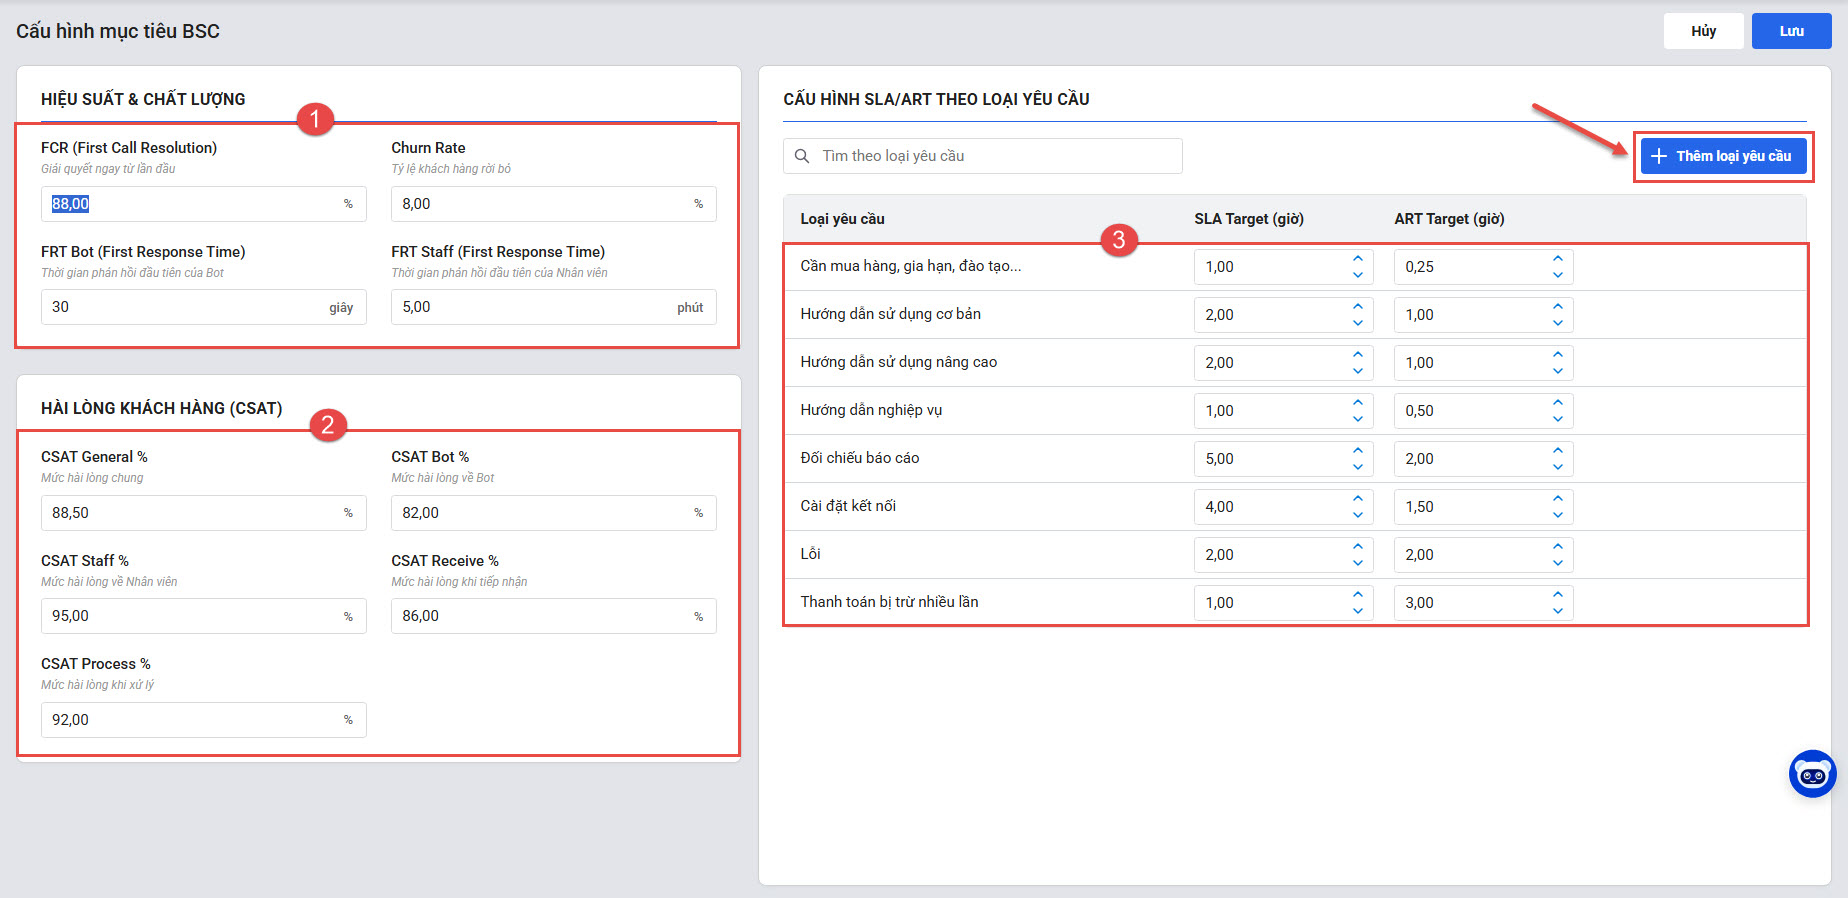1848x898 pixels.
Task: Open the chatbot assistant floating icon
Action: click(1812, 774)
